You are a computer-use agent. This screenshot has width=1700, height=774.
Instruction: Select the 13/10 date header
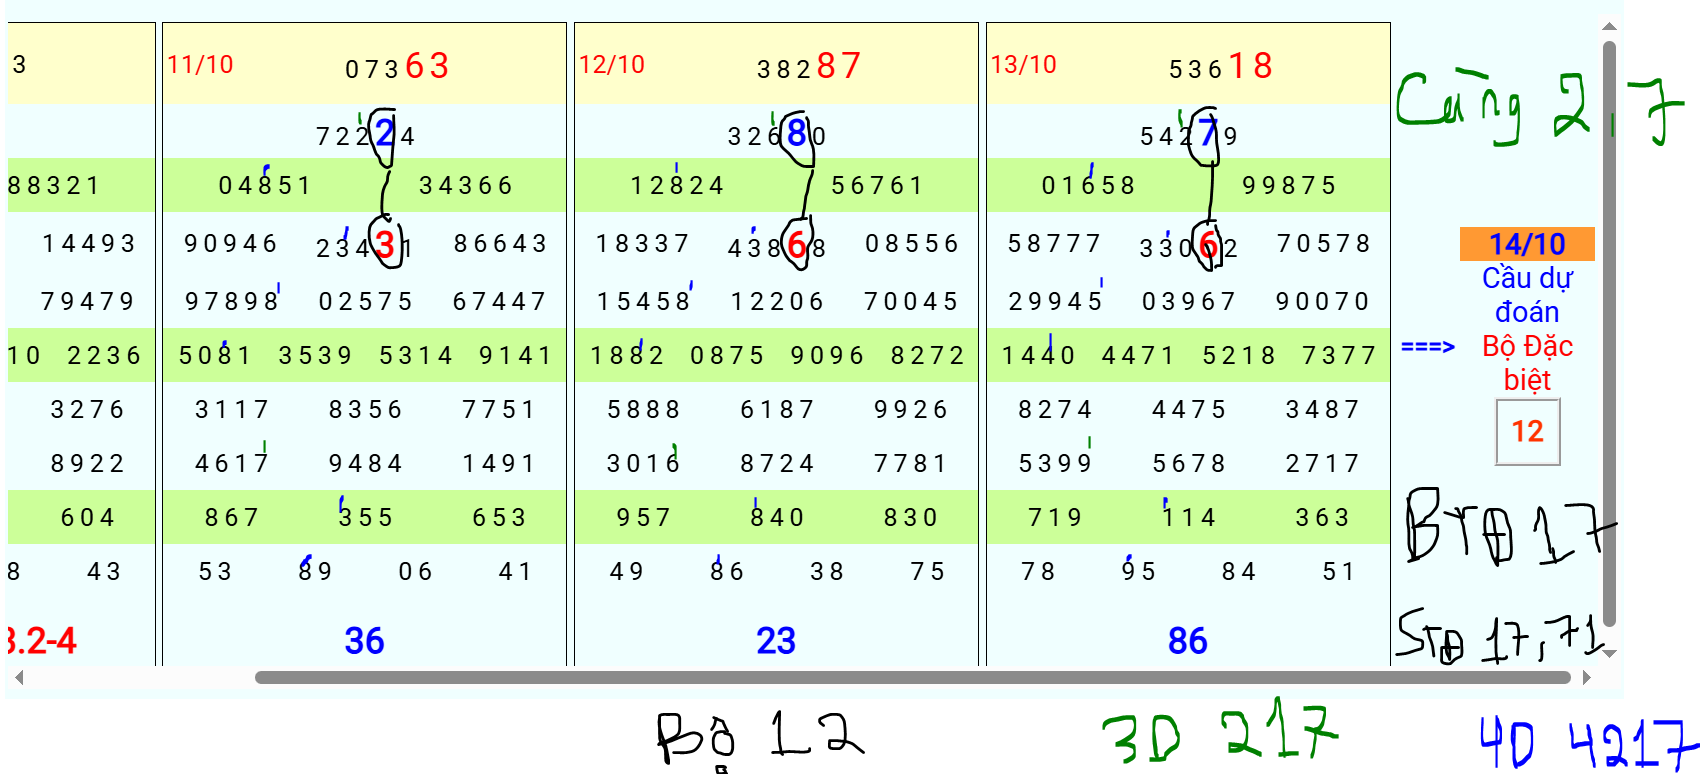tap(1024, 65)
